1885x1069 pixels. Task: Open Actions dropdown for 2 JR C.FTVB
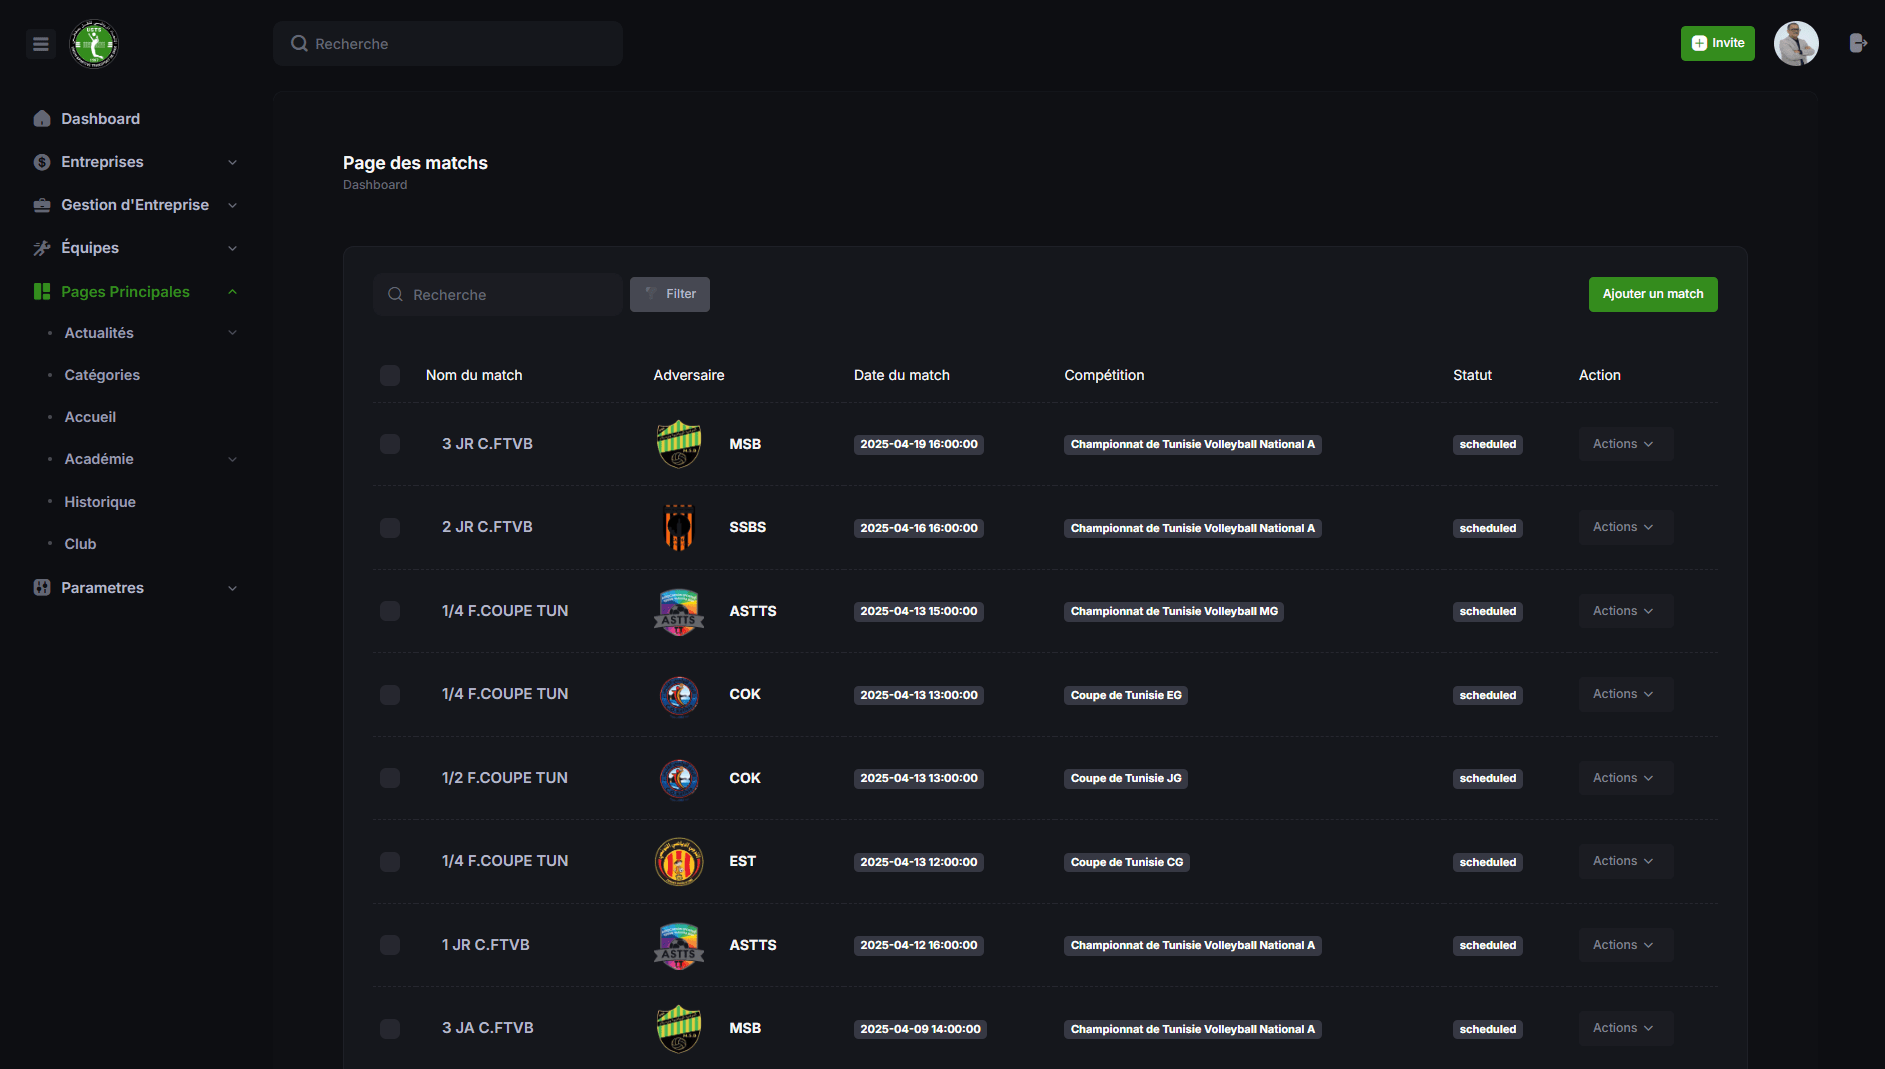point(1623,527)
